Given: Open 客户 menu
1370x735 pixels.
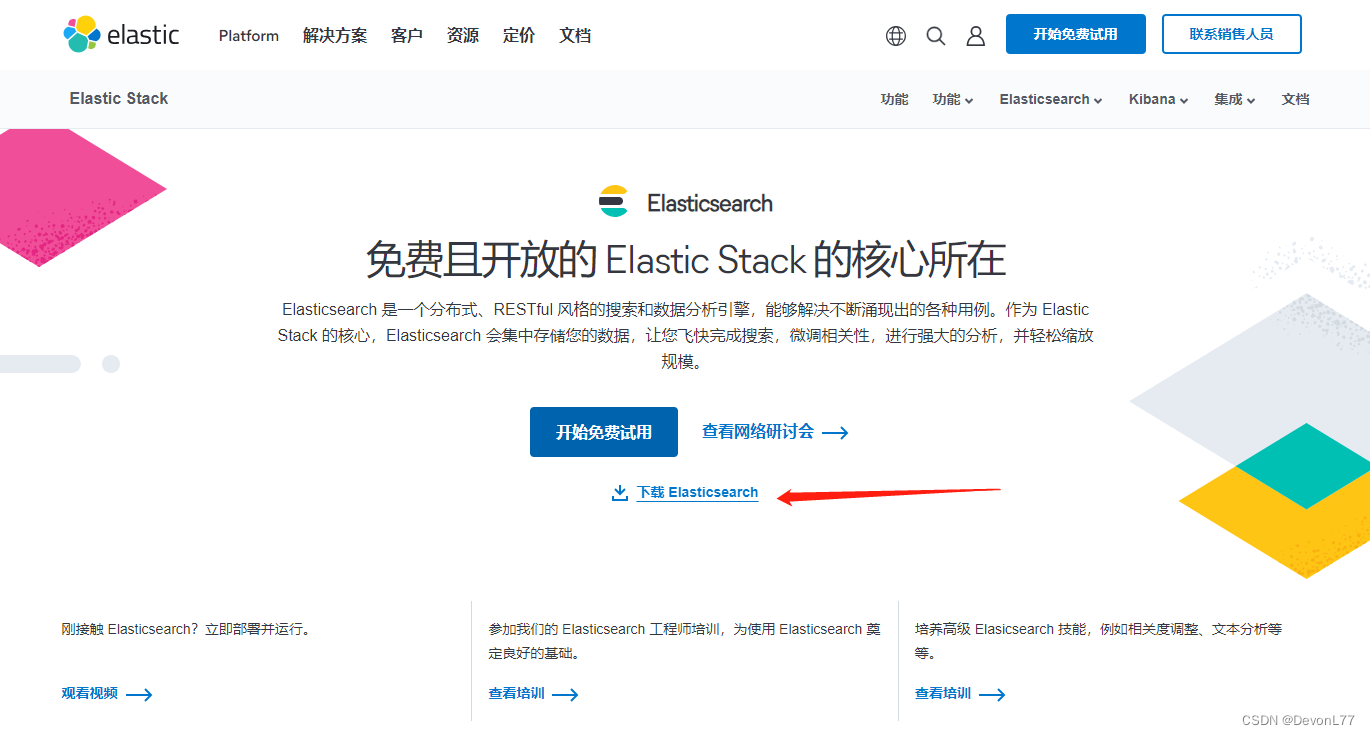Looking at the screenshot, I should pyautogui.click(x=407, y=36).
